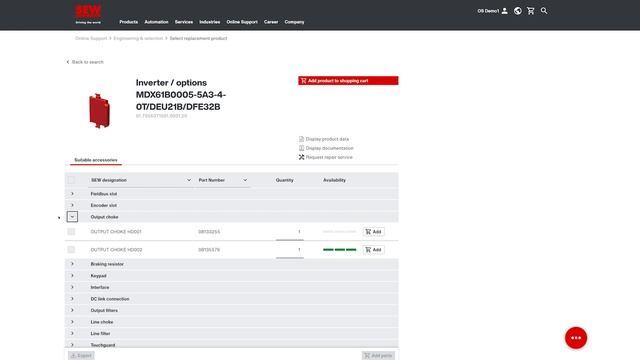The image size is (640, 360).
Task: Expand the Braking resistor row
Action: (72, 264)
